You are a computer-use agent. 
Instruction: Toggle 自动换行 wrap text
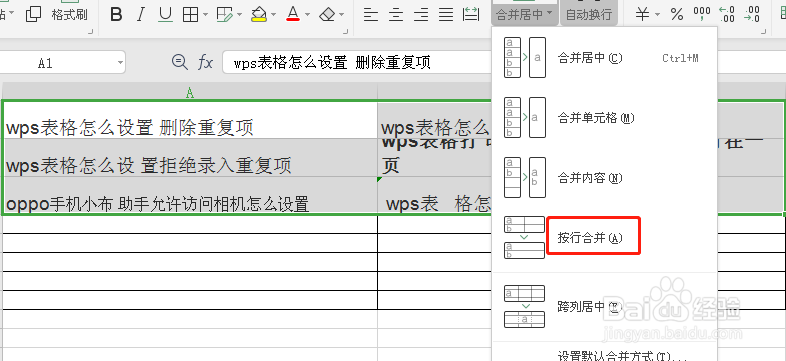589,13
